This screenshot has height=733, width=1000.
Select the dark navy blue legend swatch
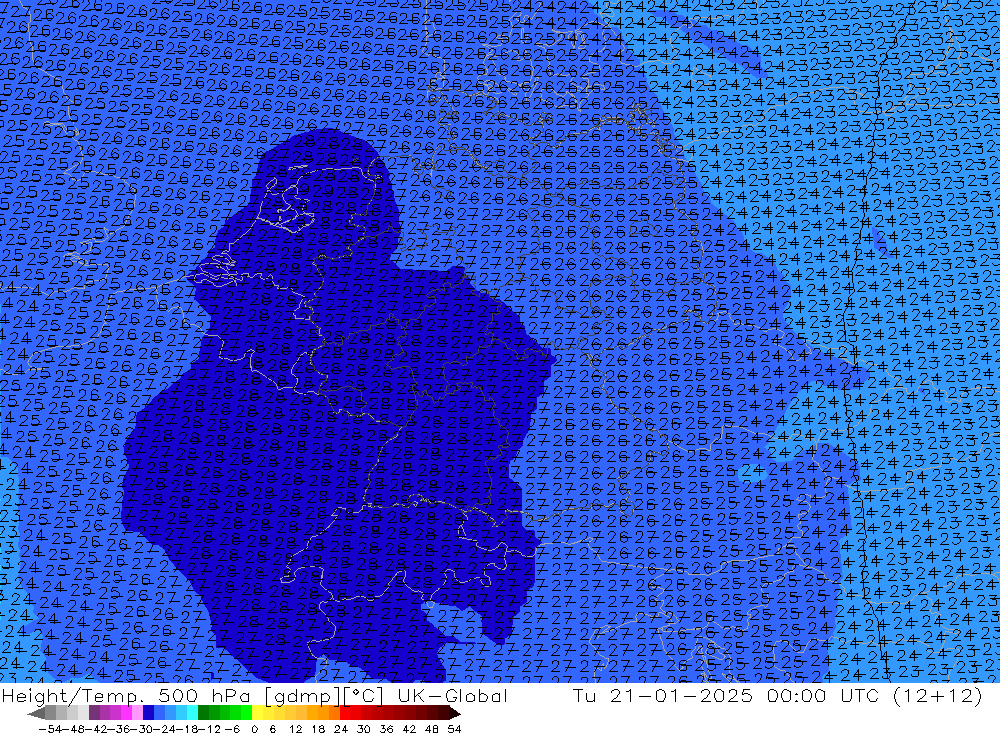click(x=148, y=713)
